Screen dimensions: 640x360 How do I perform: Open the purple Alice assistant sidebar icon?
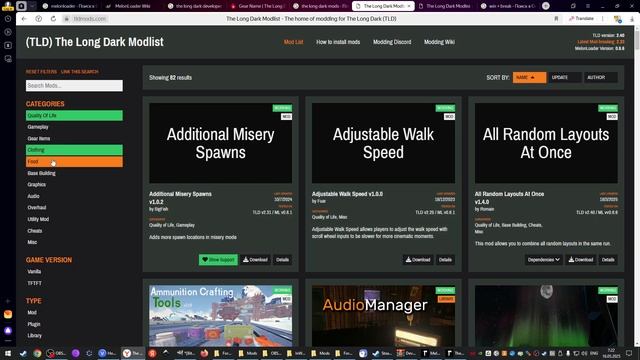[8, 330]
